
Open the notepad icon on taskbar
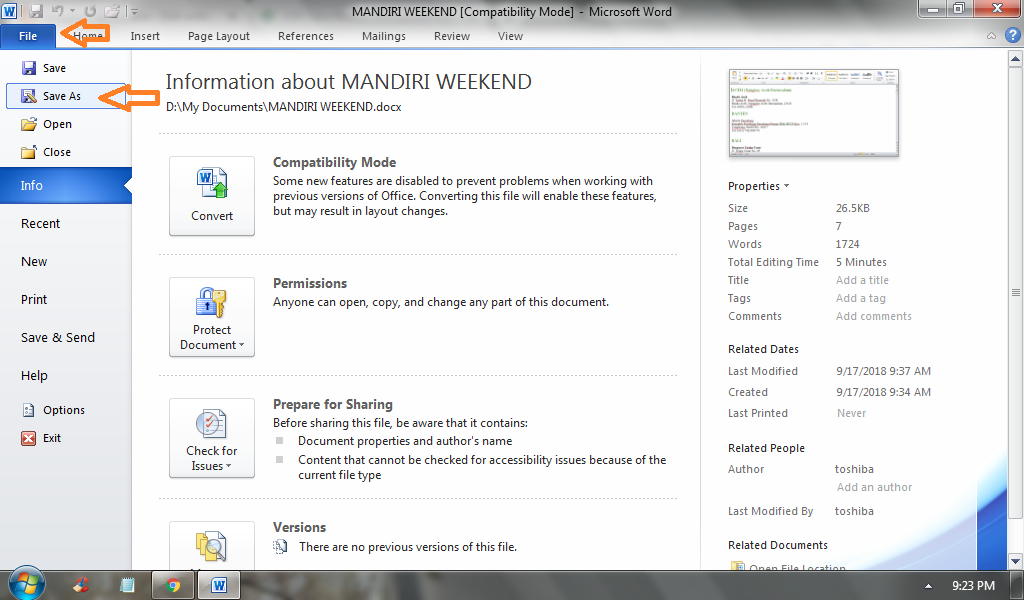(127, 585)
